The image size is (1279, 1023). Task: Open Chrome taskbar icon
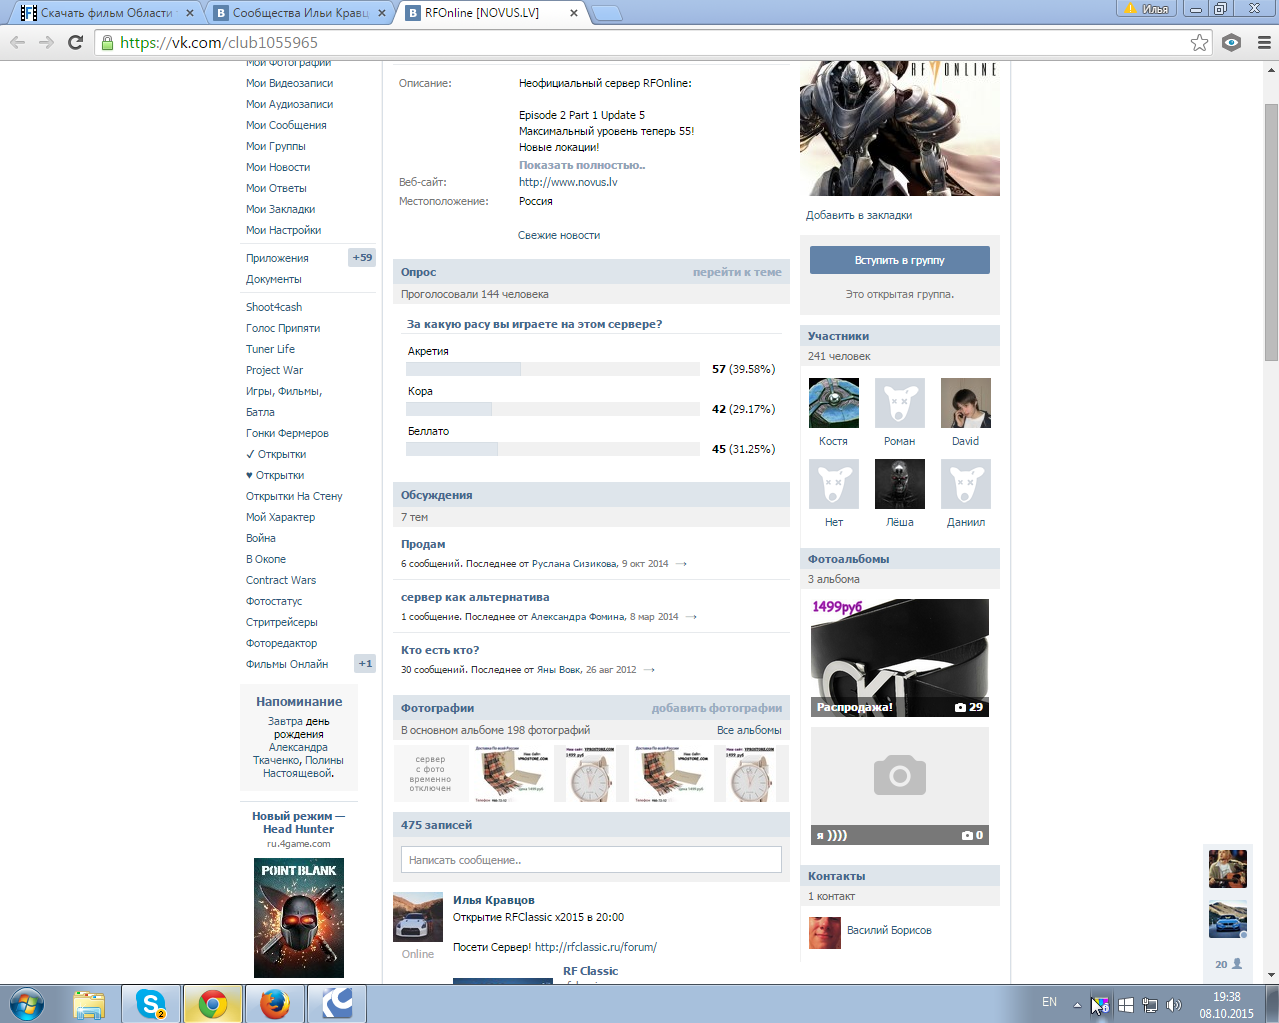click(x=212, y=1003)
